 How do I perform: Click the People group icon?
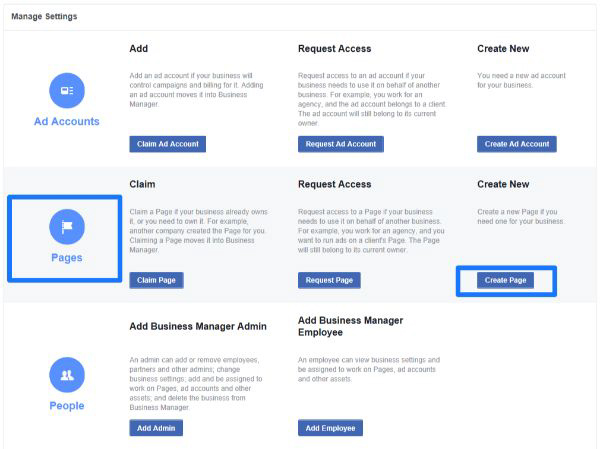click(67, 375)
